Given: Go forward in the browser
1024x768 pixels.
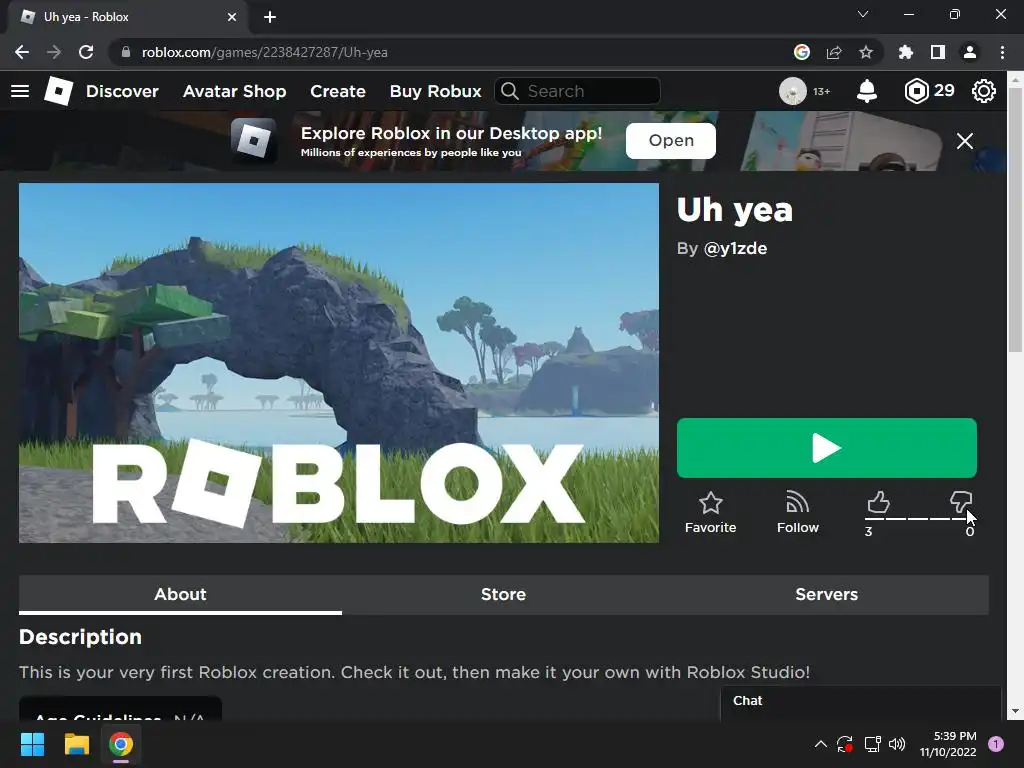Looking at the screenshot, I should tap(54, 52).
